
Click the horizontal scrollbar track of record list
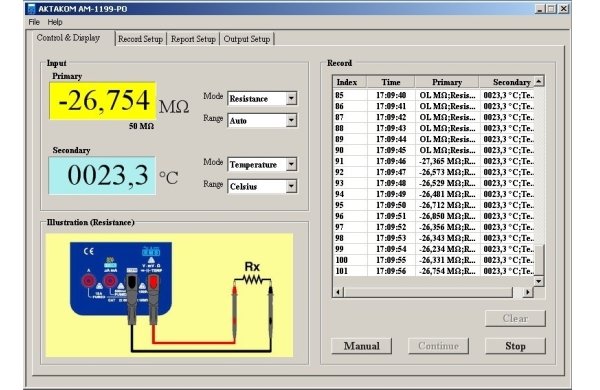click(428, 292)
